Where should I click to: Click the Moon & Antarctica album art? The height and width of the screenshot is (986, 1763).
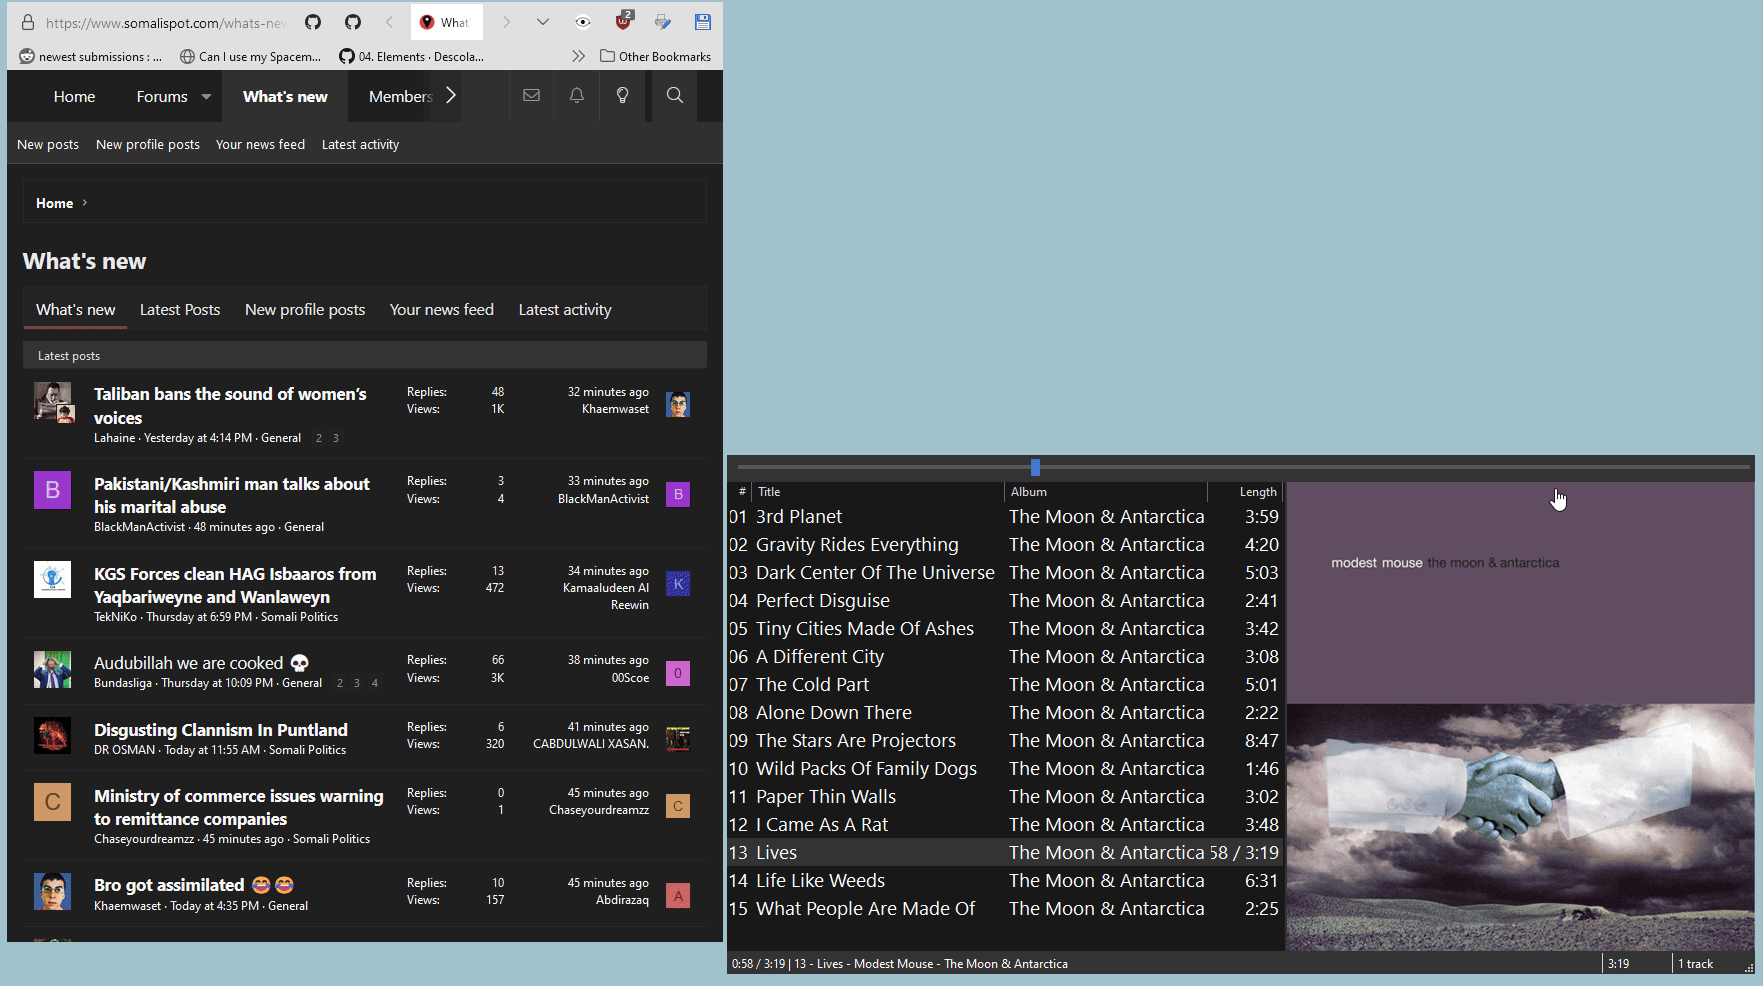pyautogui.click(x=1520, y=716)
